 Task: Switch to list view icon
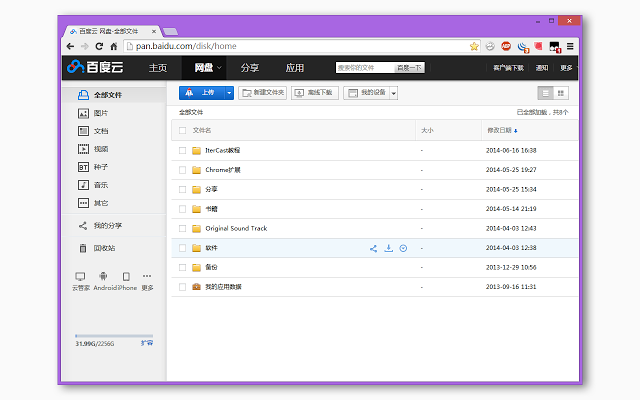(x=545, y=93)
